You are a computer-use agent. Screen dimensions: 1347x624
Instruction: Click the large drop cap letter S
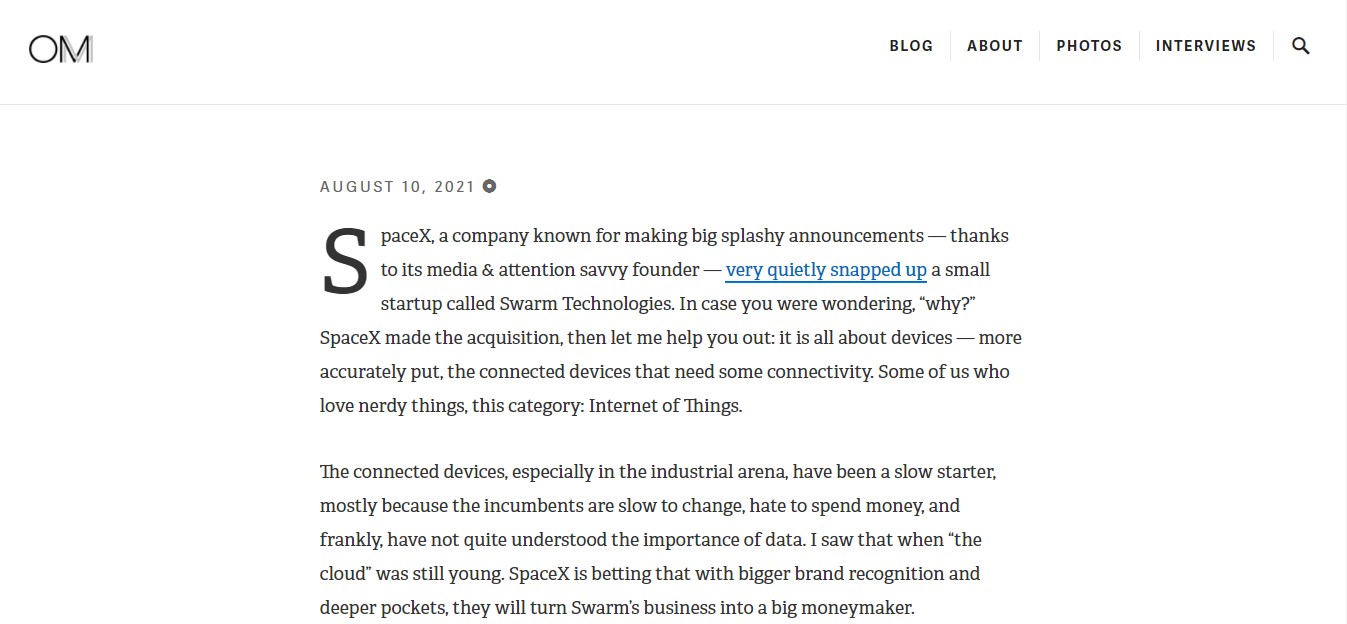[345, 263]
